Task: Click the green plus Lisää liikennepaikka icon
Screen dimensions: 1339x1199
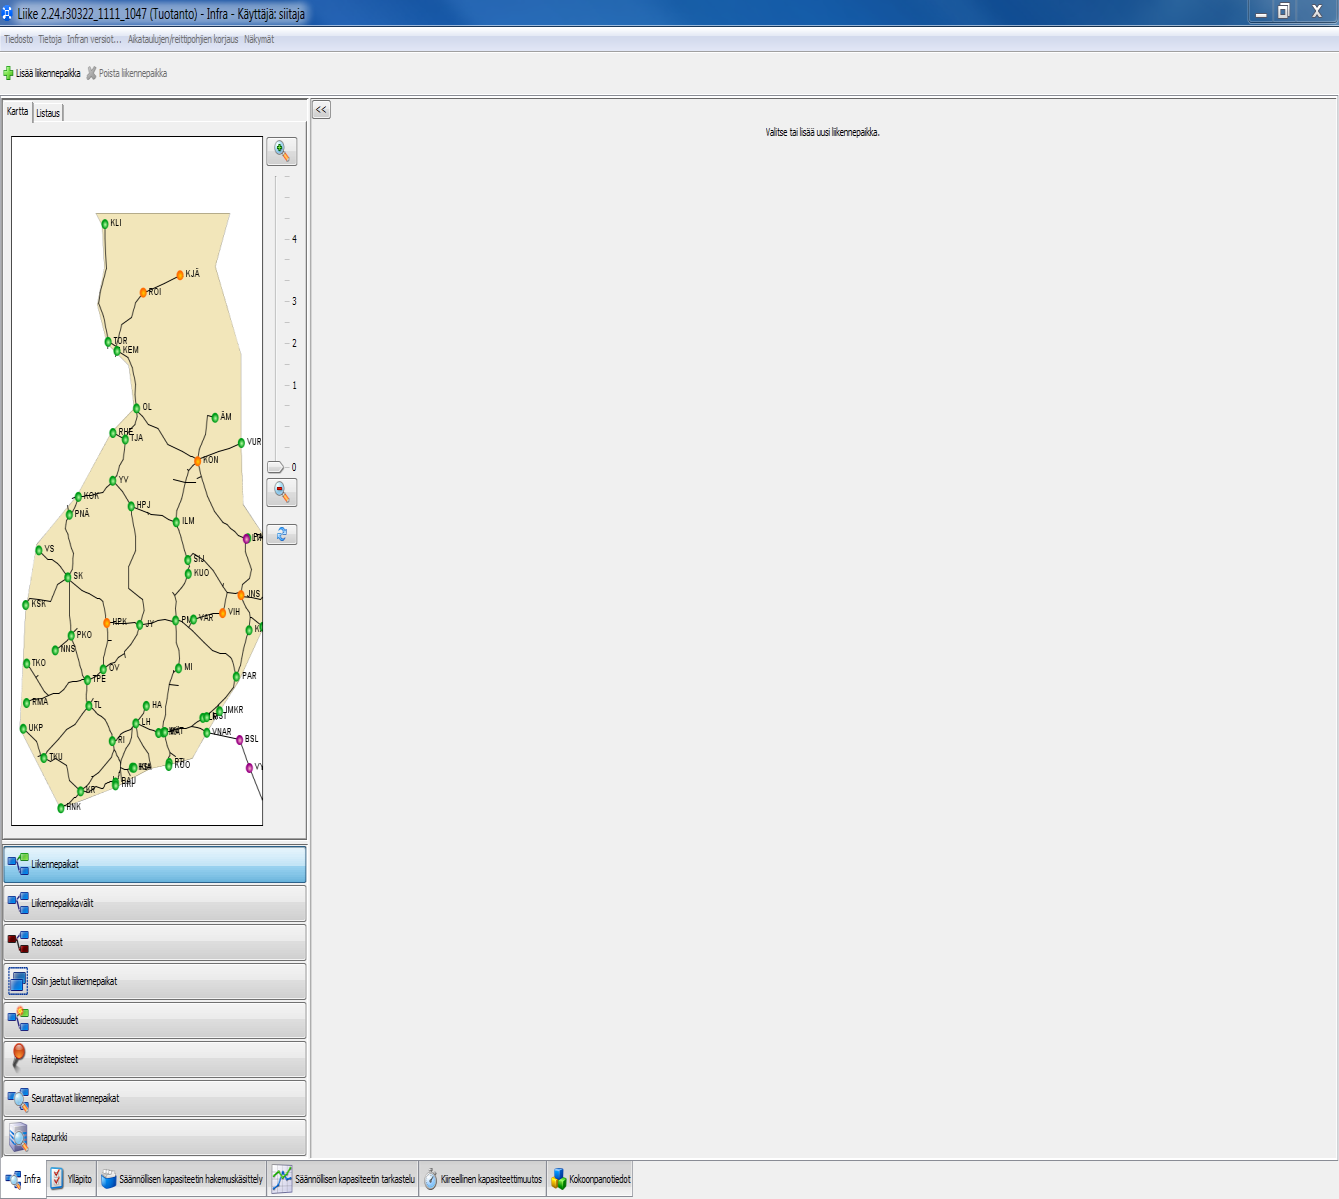Action: click(8, 73)
